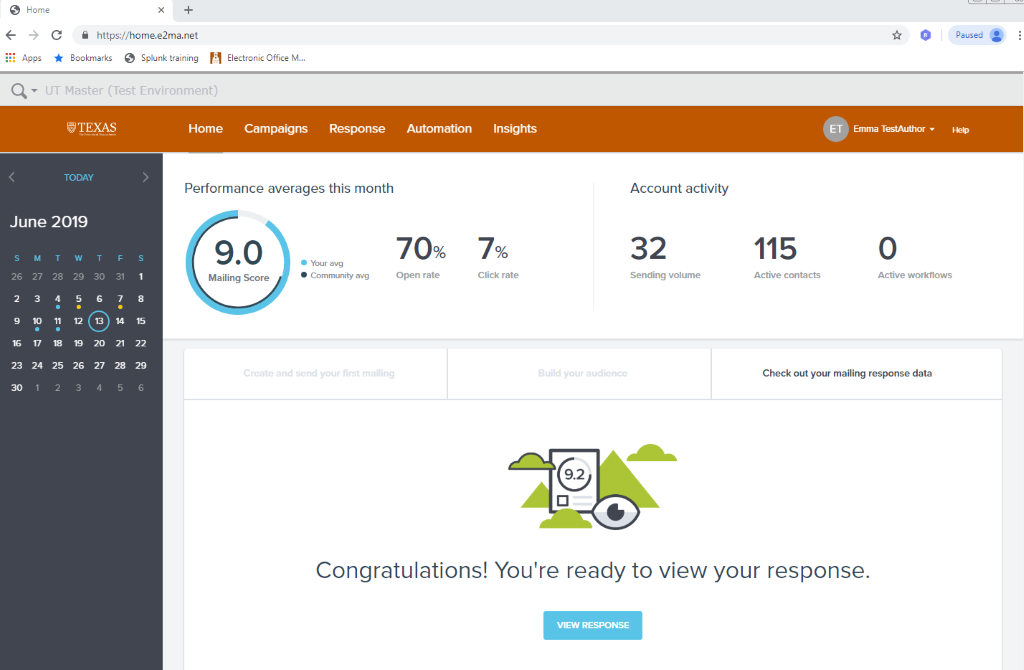Viewport: 1024px width, 670px height.
Task: Go to previous month in calendar
Action: point(12,177)
